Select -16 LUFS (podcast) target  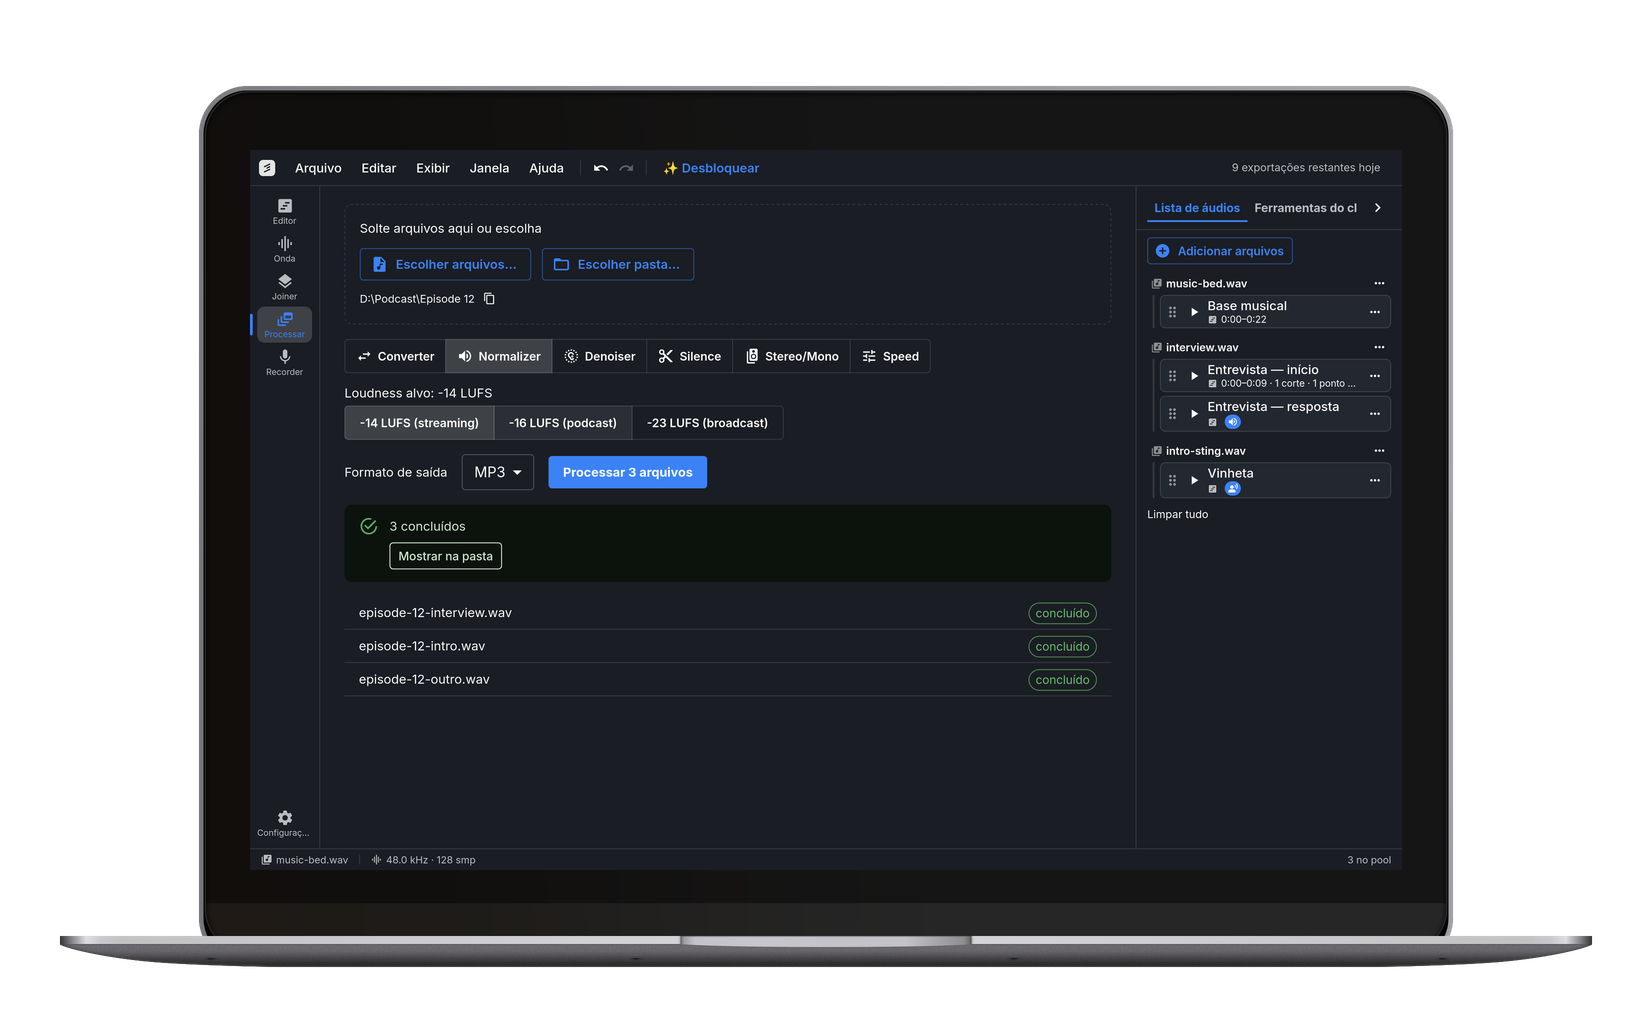pyautogui.click(x=563, y=423)
